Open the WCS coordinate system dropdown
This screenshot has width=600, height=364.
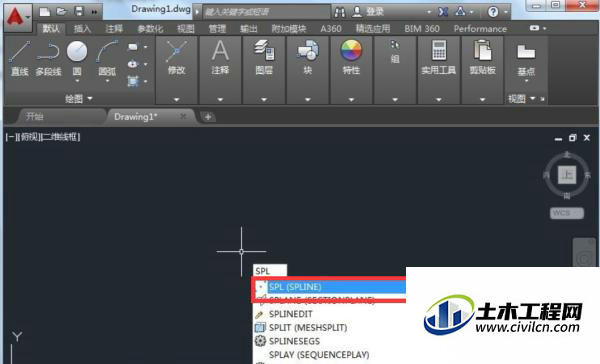567,213
